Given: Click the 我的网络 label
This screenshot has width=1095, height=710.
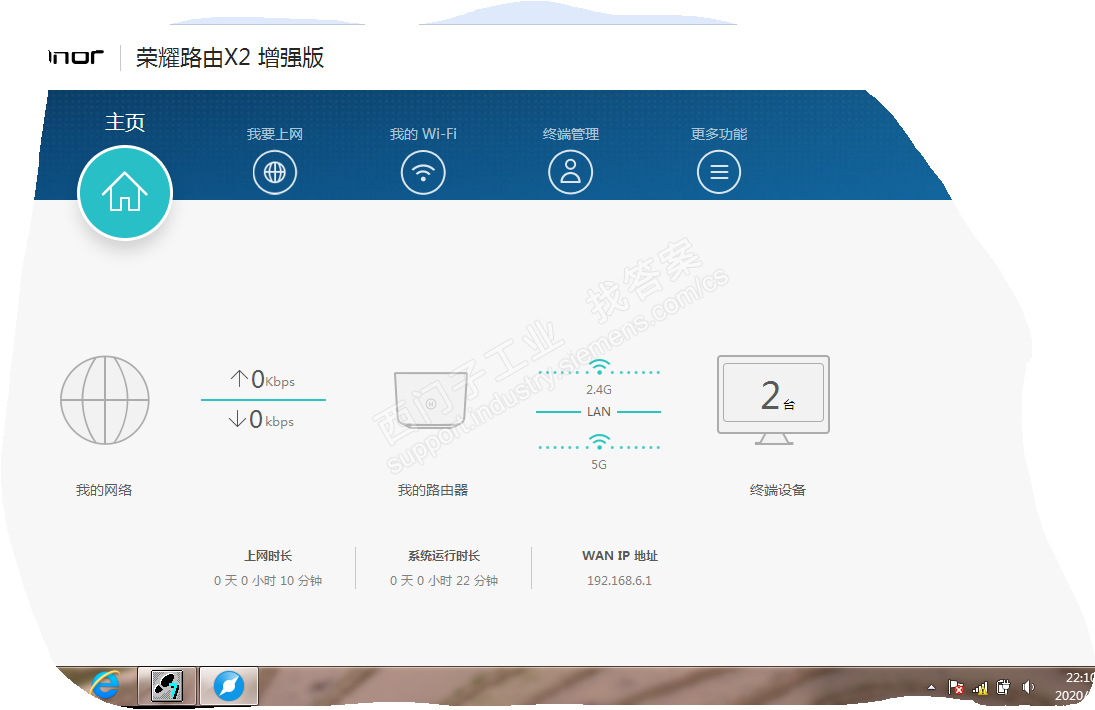Looking at the screenshot, I should click(x=104, y=490).
